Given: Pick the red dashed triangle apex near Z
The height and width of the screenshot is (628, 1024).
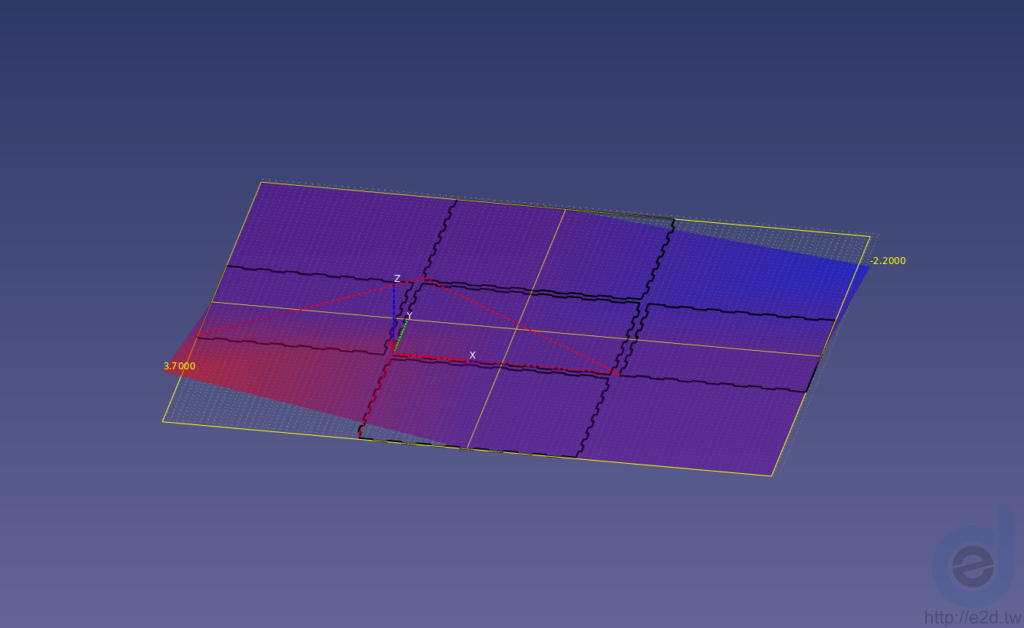Looking at the screenshot, I should pos(423,279).
